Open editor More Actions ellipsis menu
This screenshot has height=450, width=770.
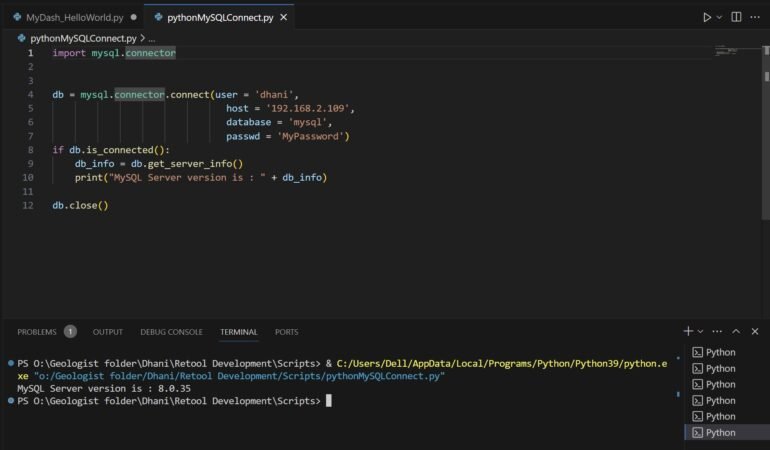click(x=755, y=17)
